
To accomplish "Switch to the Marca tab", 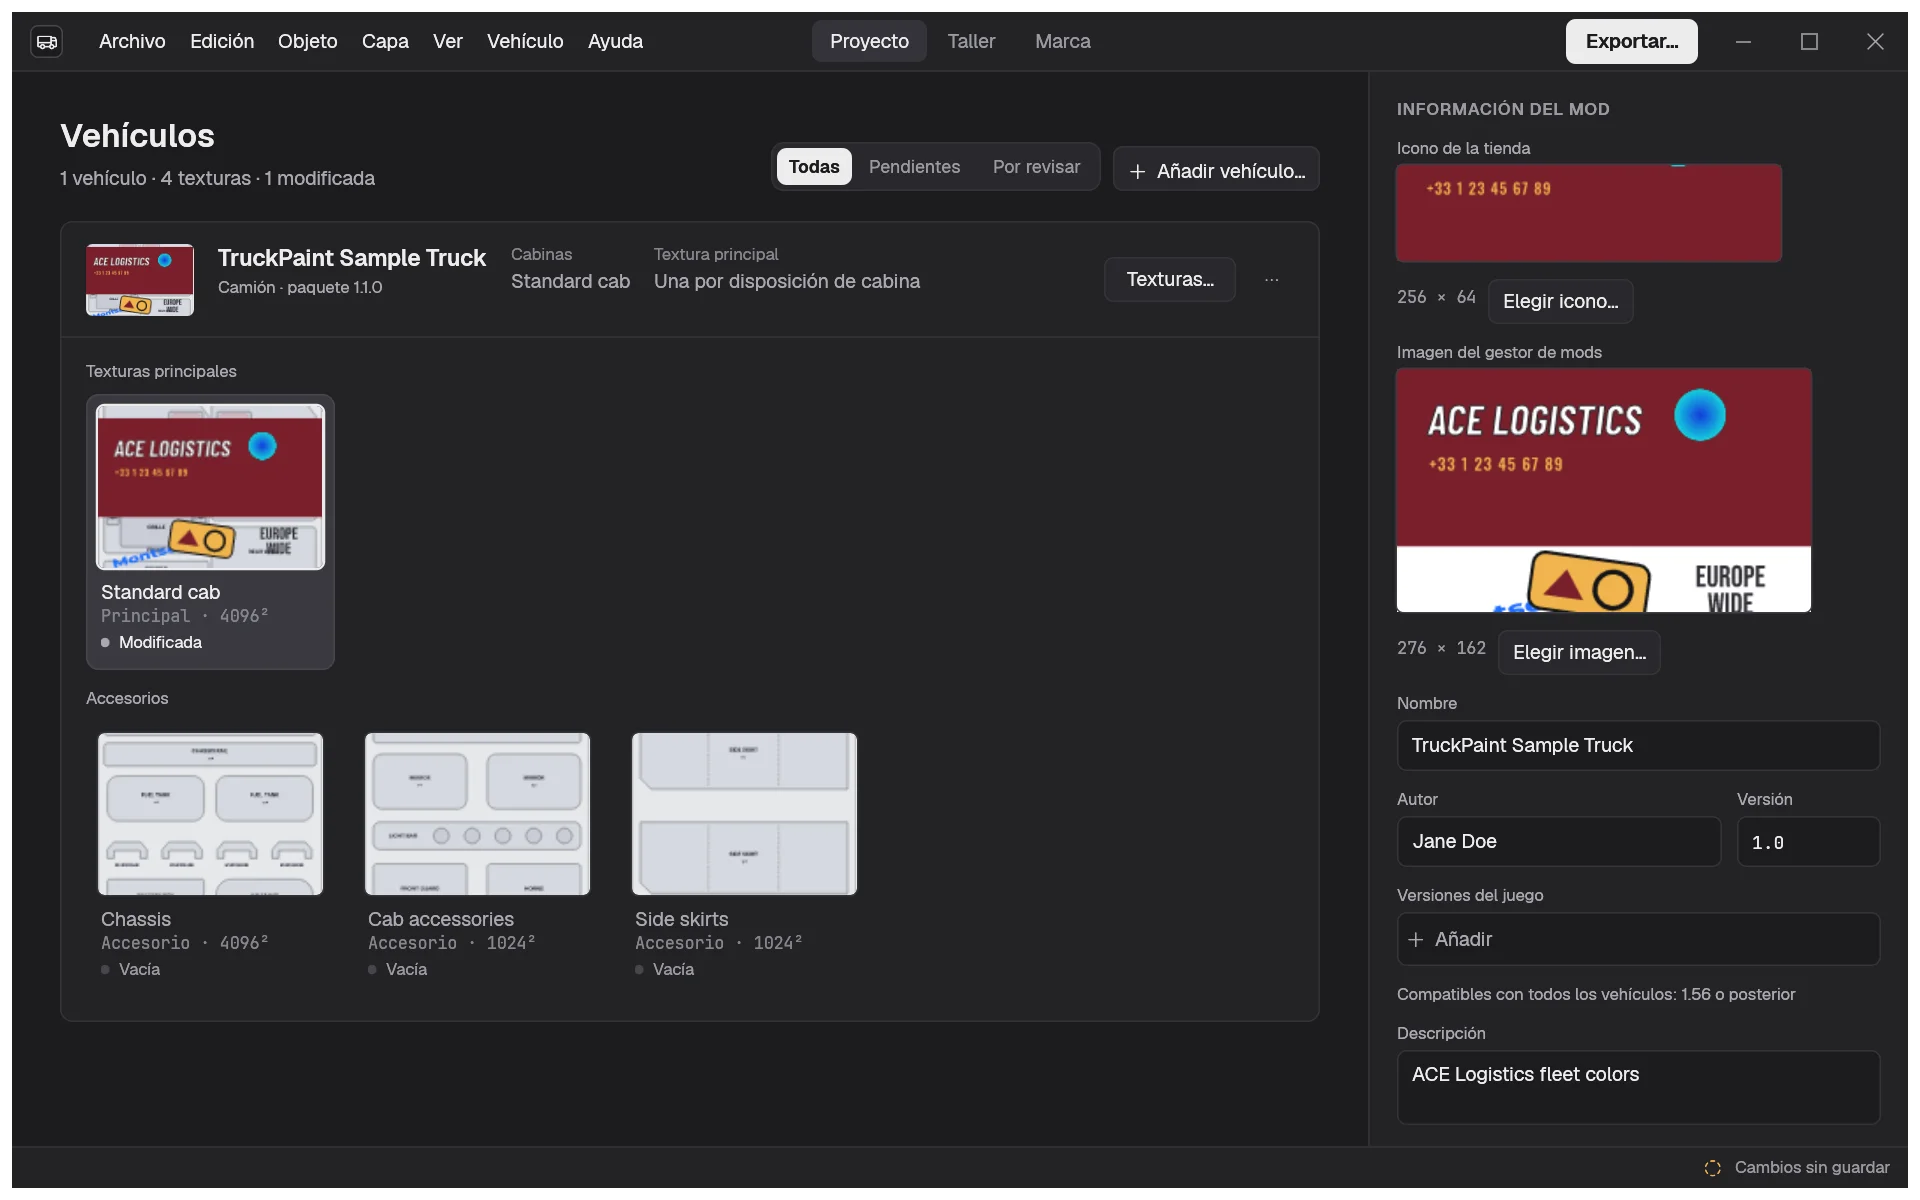I will coord(1063,42).
